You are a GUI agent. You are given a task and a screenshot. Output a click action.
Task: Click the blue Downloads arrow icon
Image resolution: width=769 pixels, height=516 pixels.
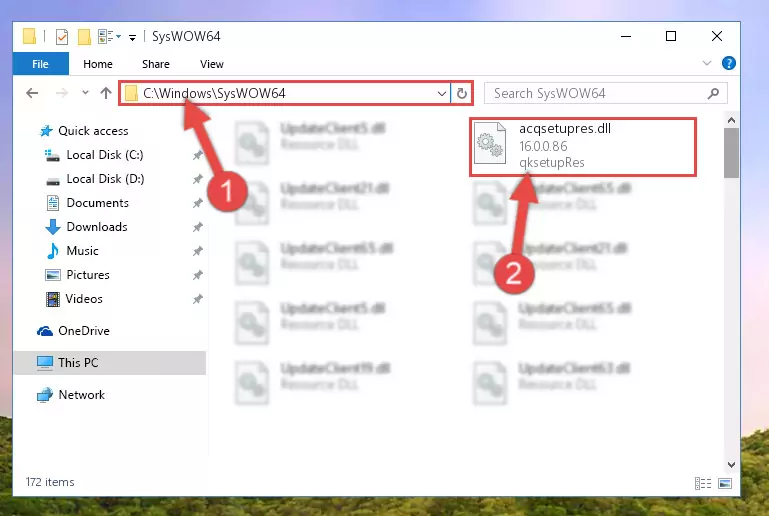point(52,227)
